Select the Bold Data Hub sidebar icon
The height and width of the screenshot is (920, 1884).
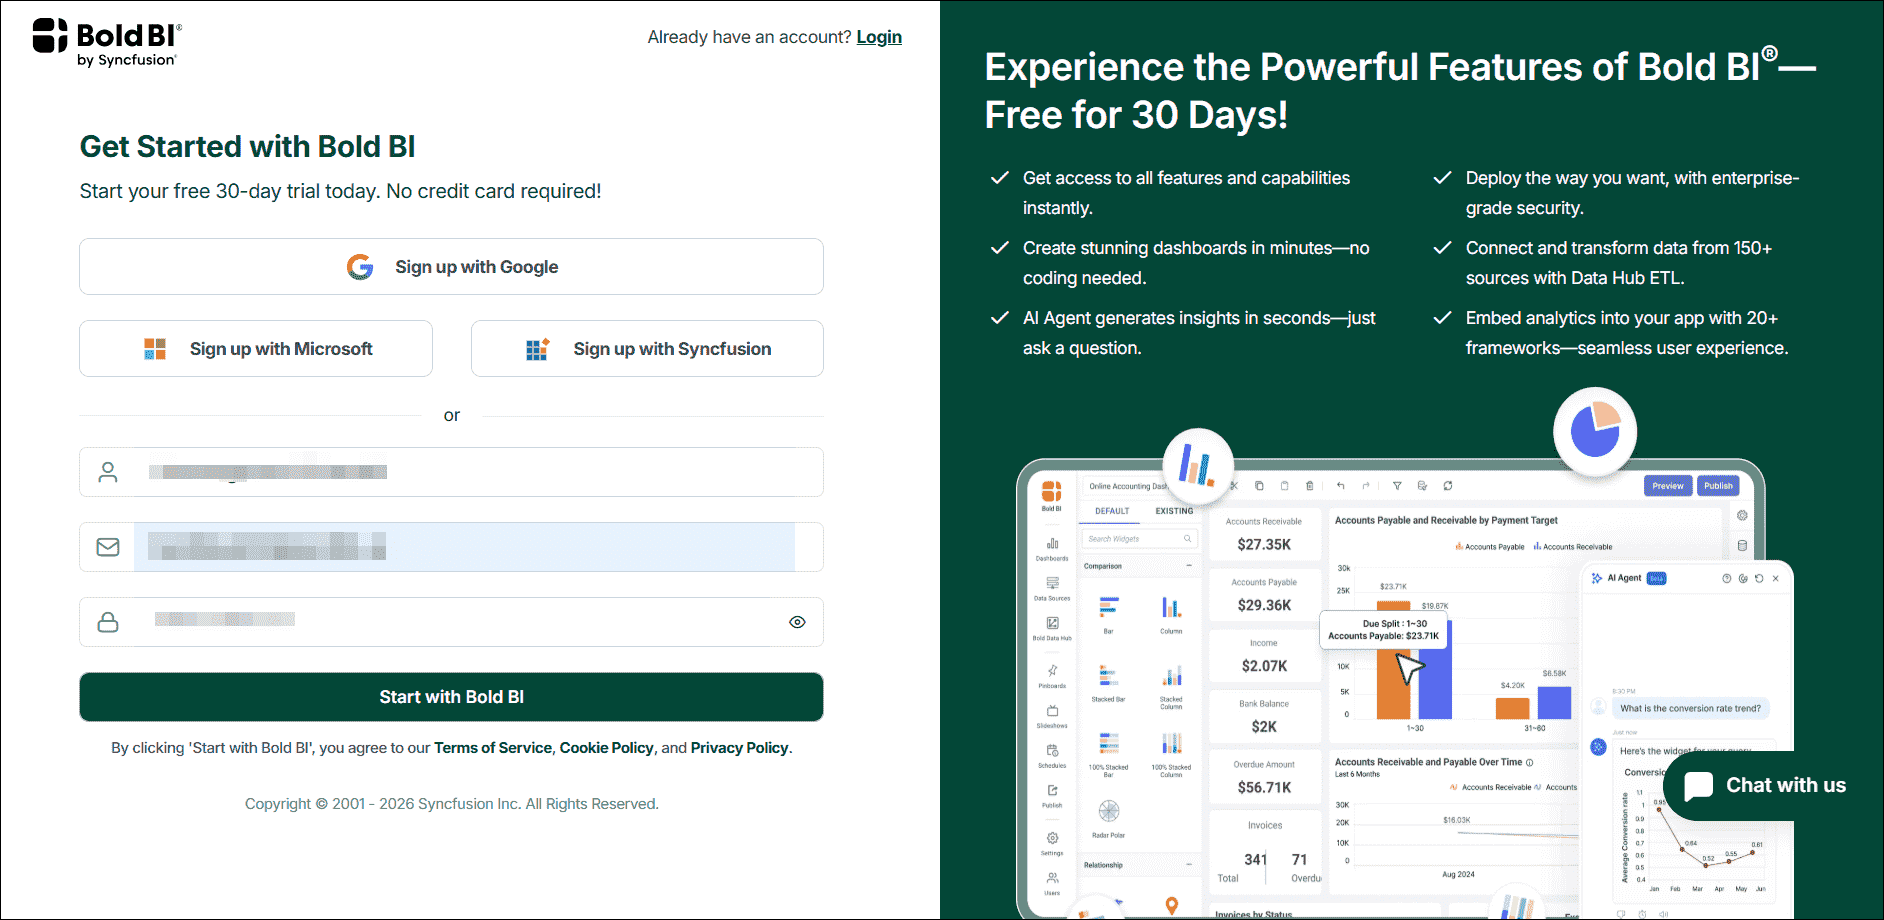pyautogui.click(x=1052, y=623)
